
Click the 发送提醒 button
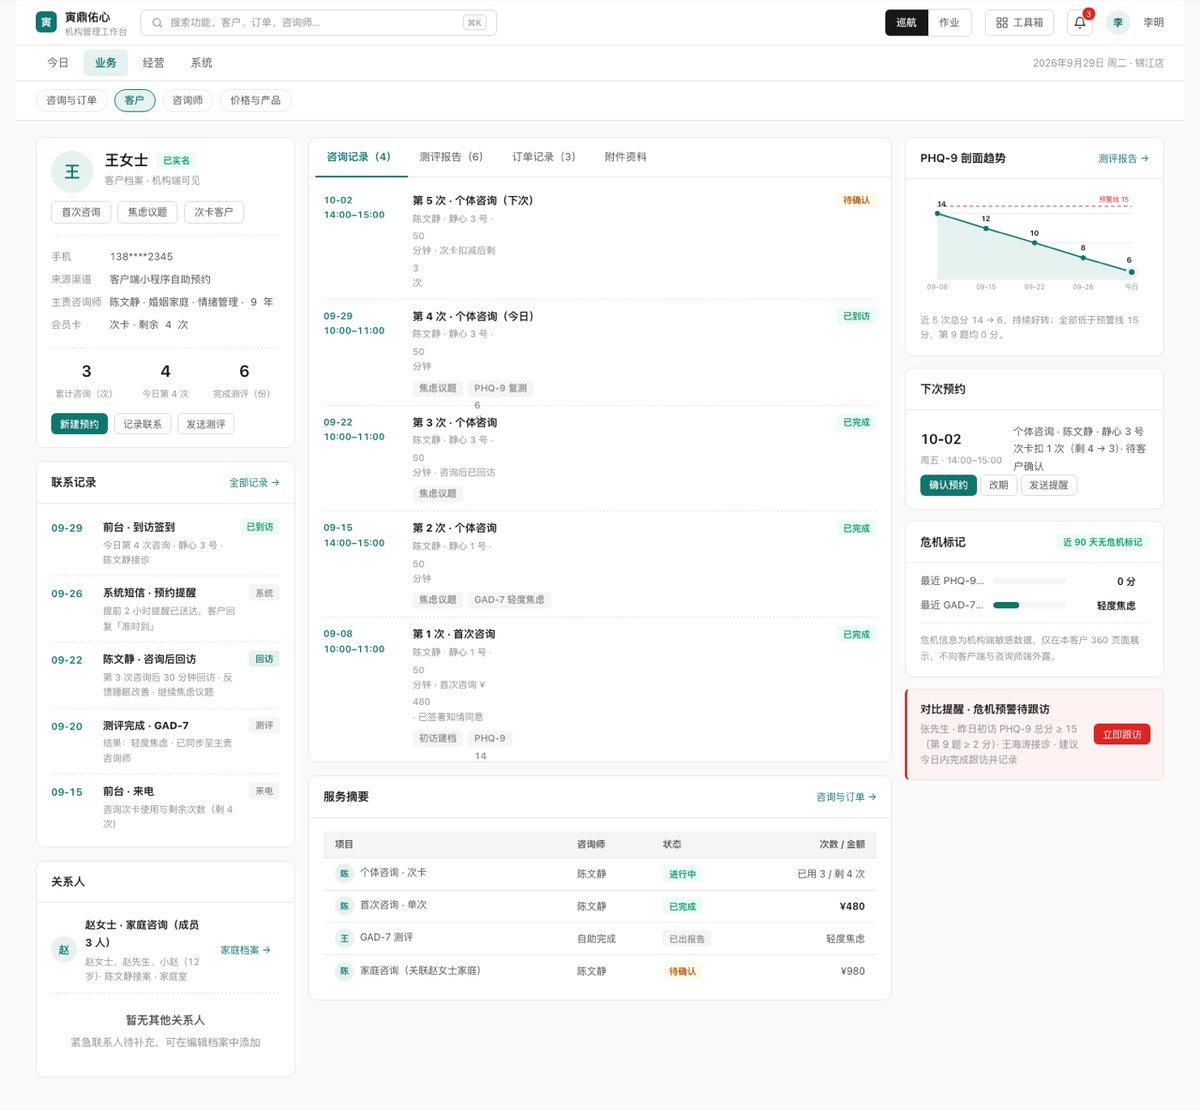pos(1049,485)
